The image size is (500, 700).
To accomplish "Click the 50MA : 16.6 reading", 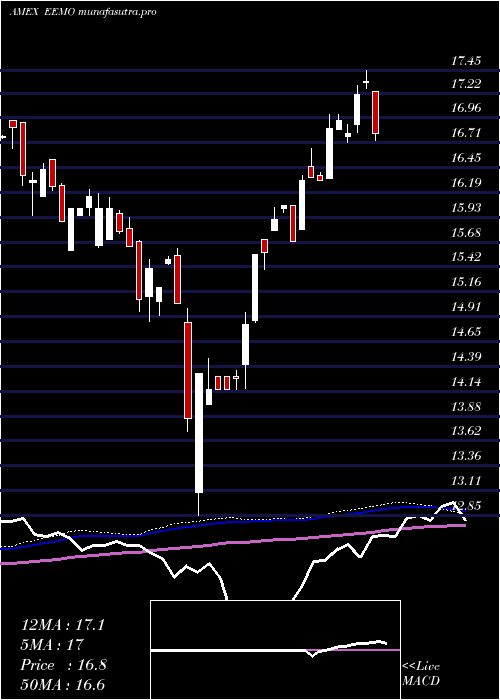I will coord(63,685).
